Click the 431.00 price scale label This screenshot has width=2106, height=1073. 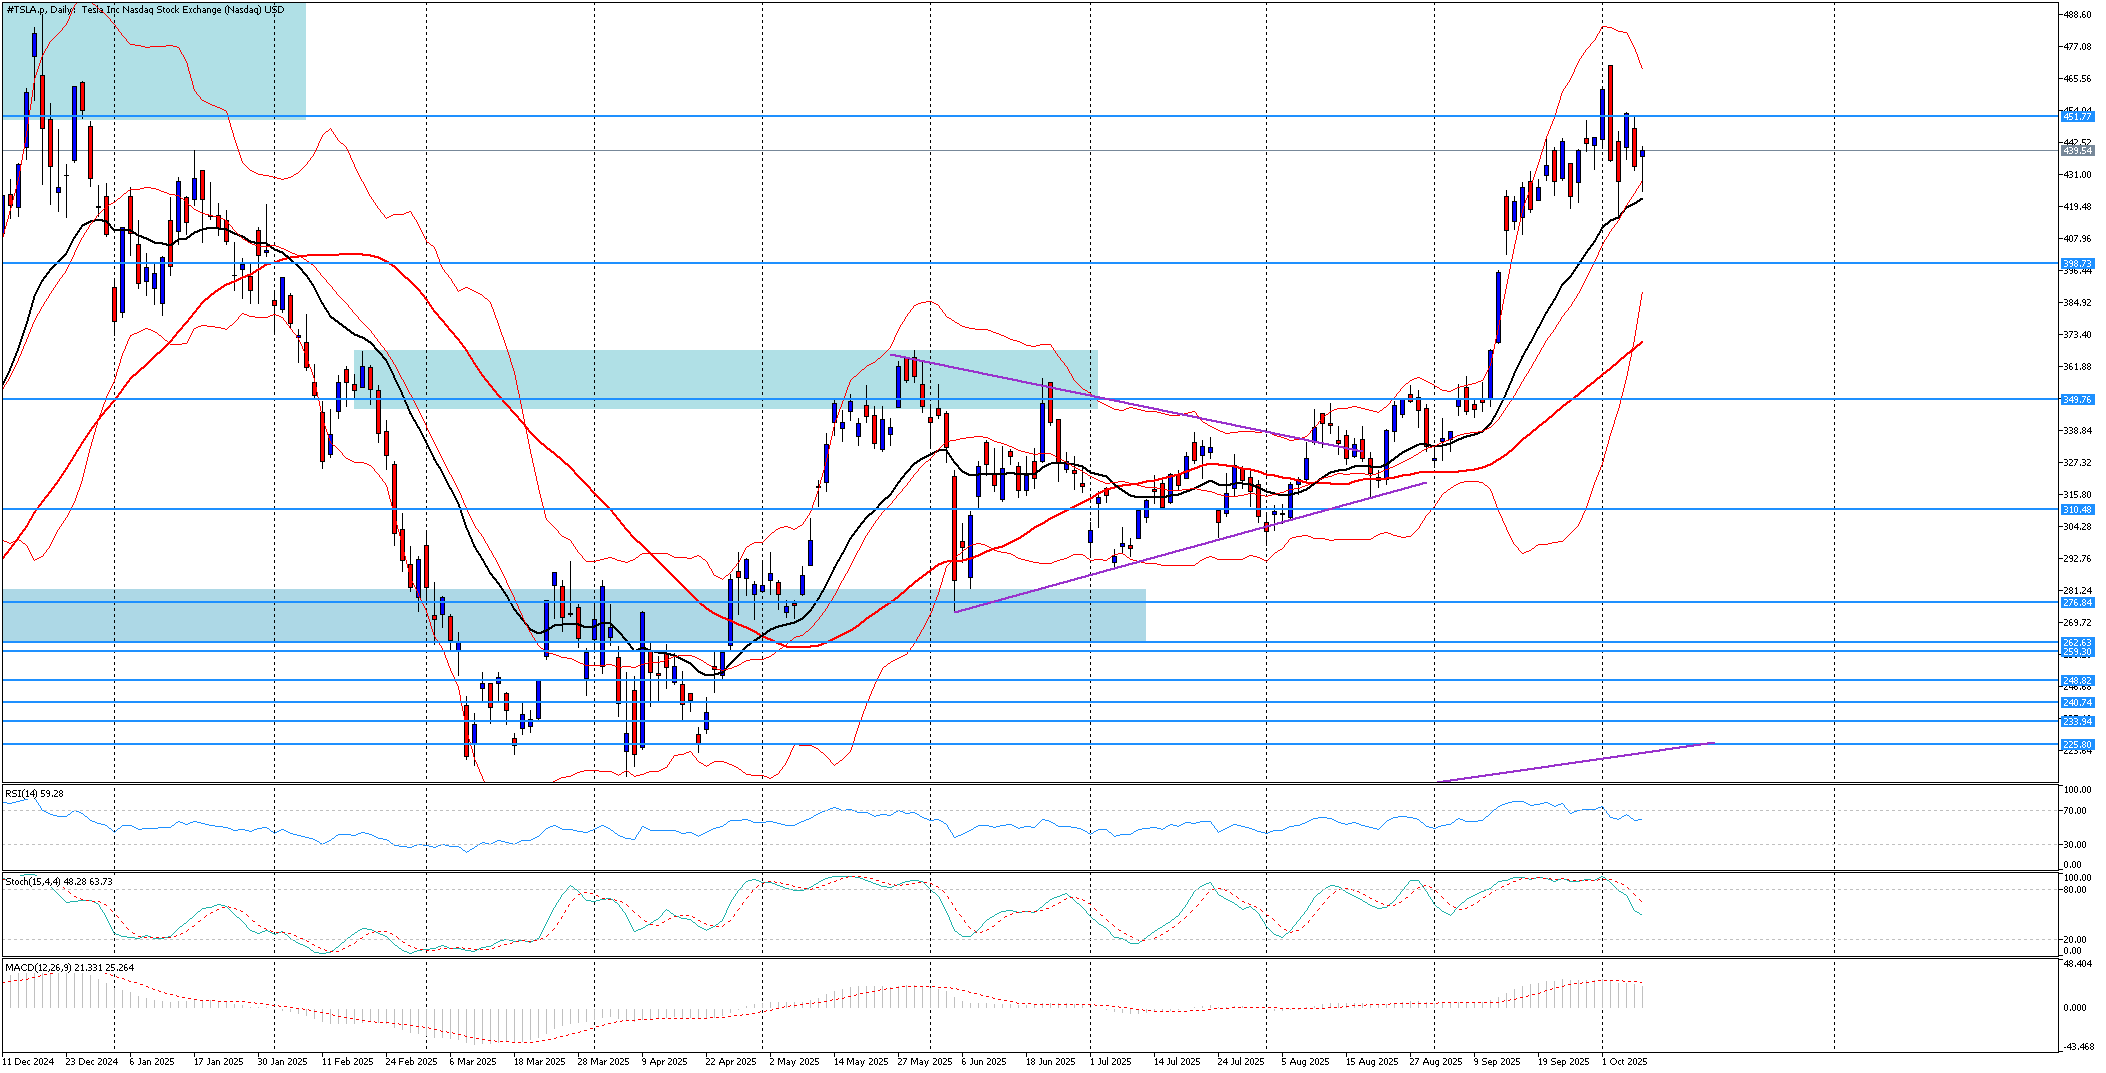coord(2077,175)
